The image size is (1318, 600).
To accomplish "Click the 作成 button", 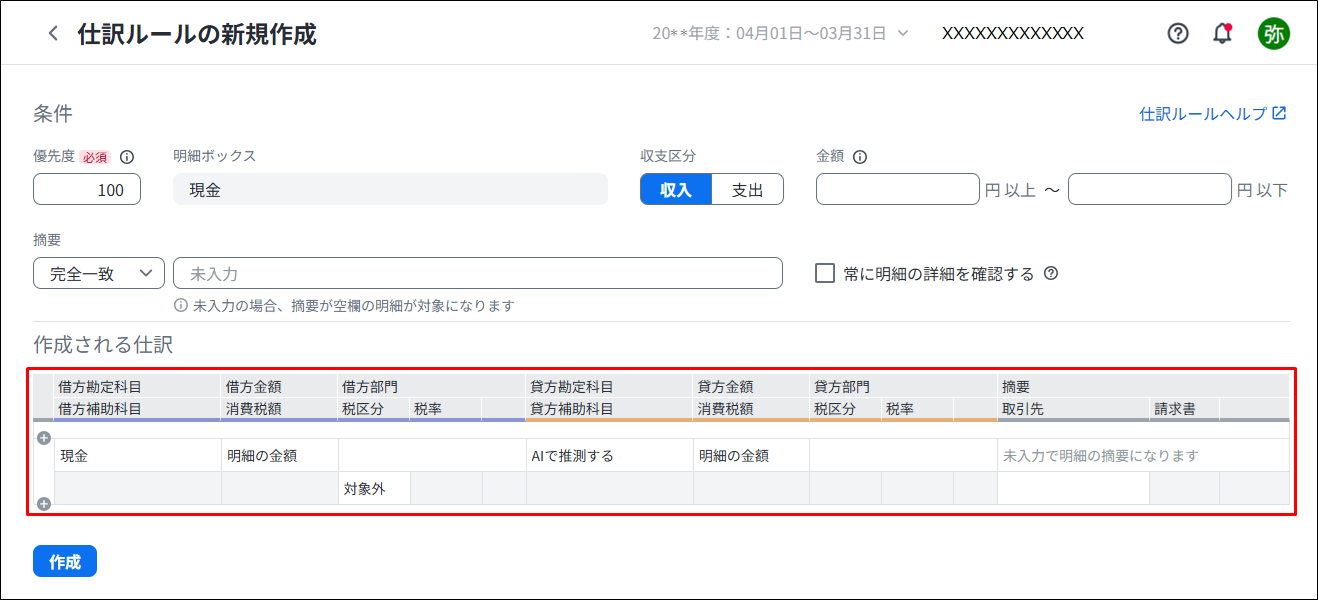I will (x=65, y=562).
